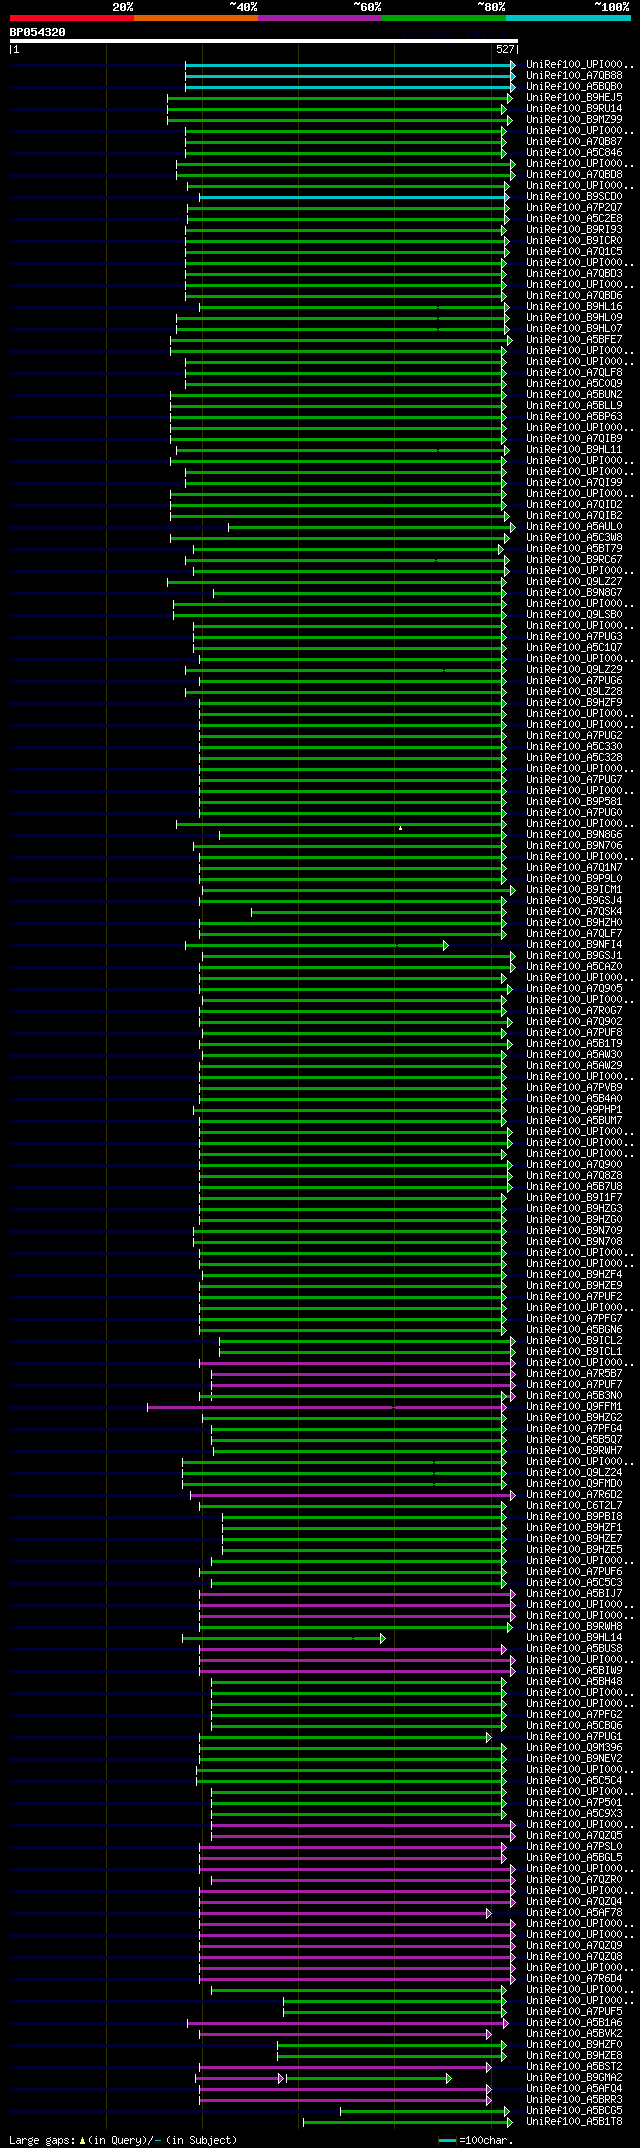The height and width of the screenshot is (2148, 640).
Task: Open UniRef100_A7R6D2 hit
Action: (x=574, y=1495)
